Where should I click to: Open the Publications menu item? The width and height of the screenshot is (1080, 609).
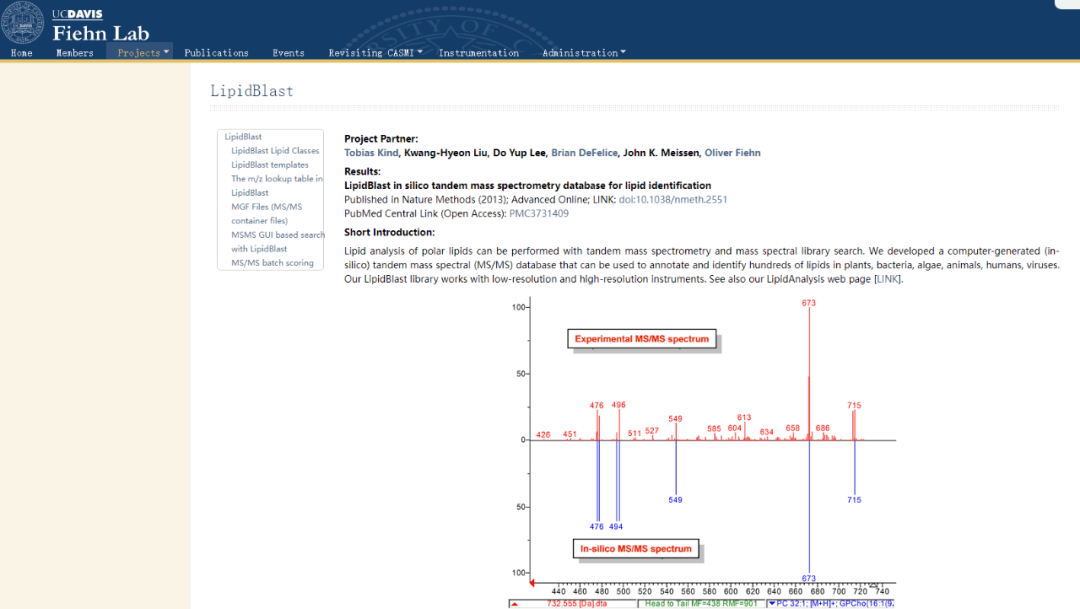216,52
